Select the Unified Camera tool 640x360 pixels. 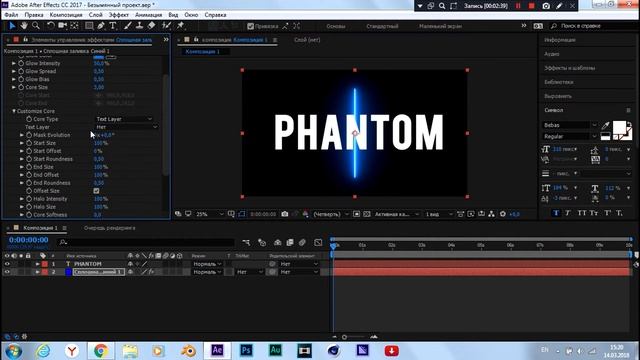(x=62, y=26)
